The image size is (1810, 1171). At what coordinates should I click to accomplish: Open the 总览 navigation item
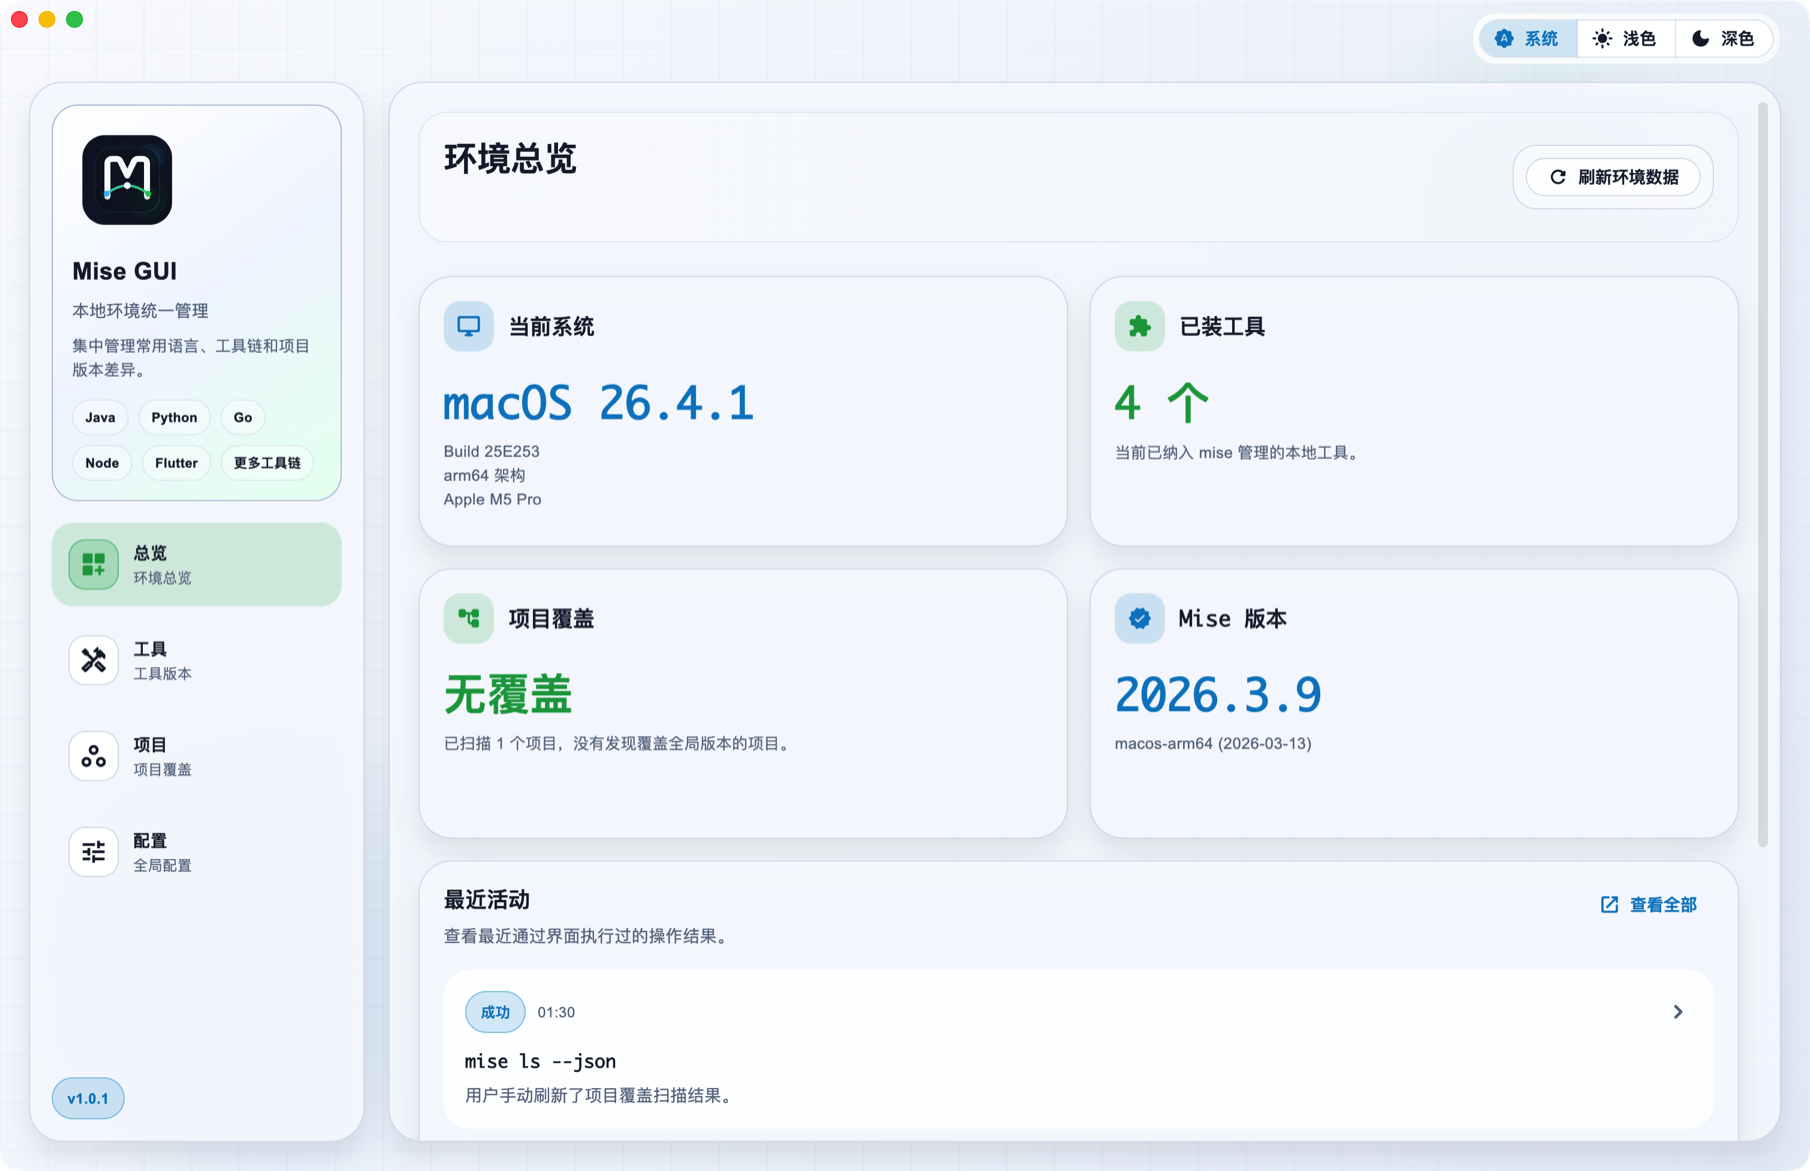197,564
